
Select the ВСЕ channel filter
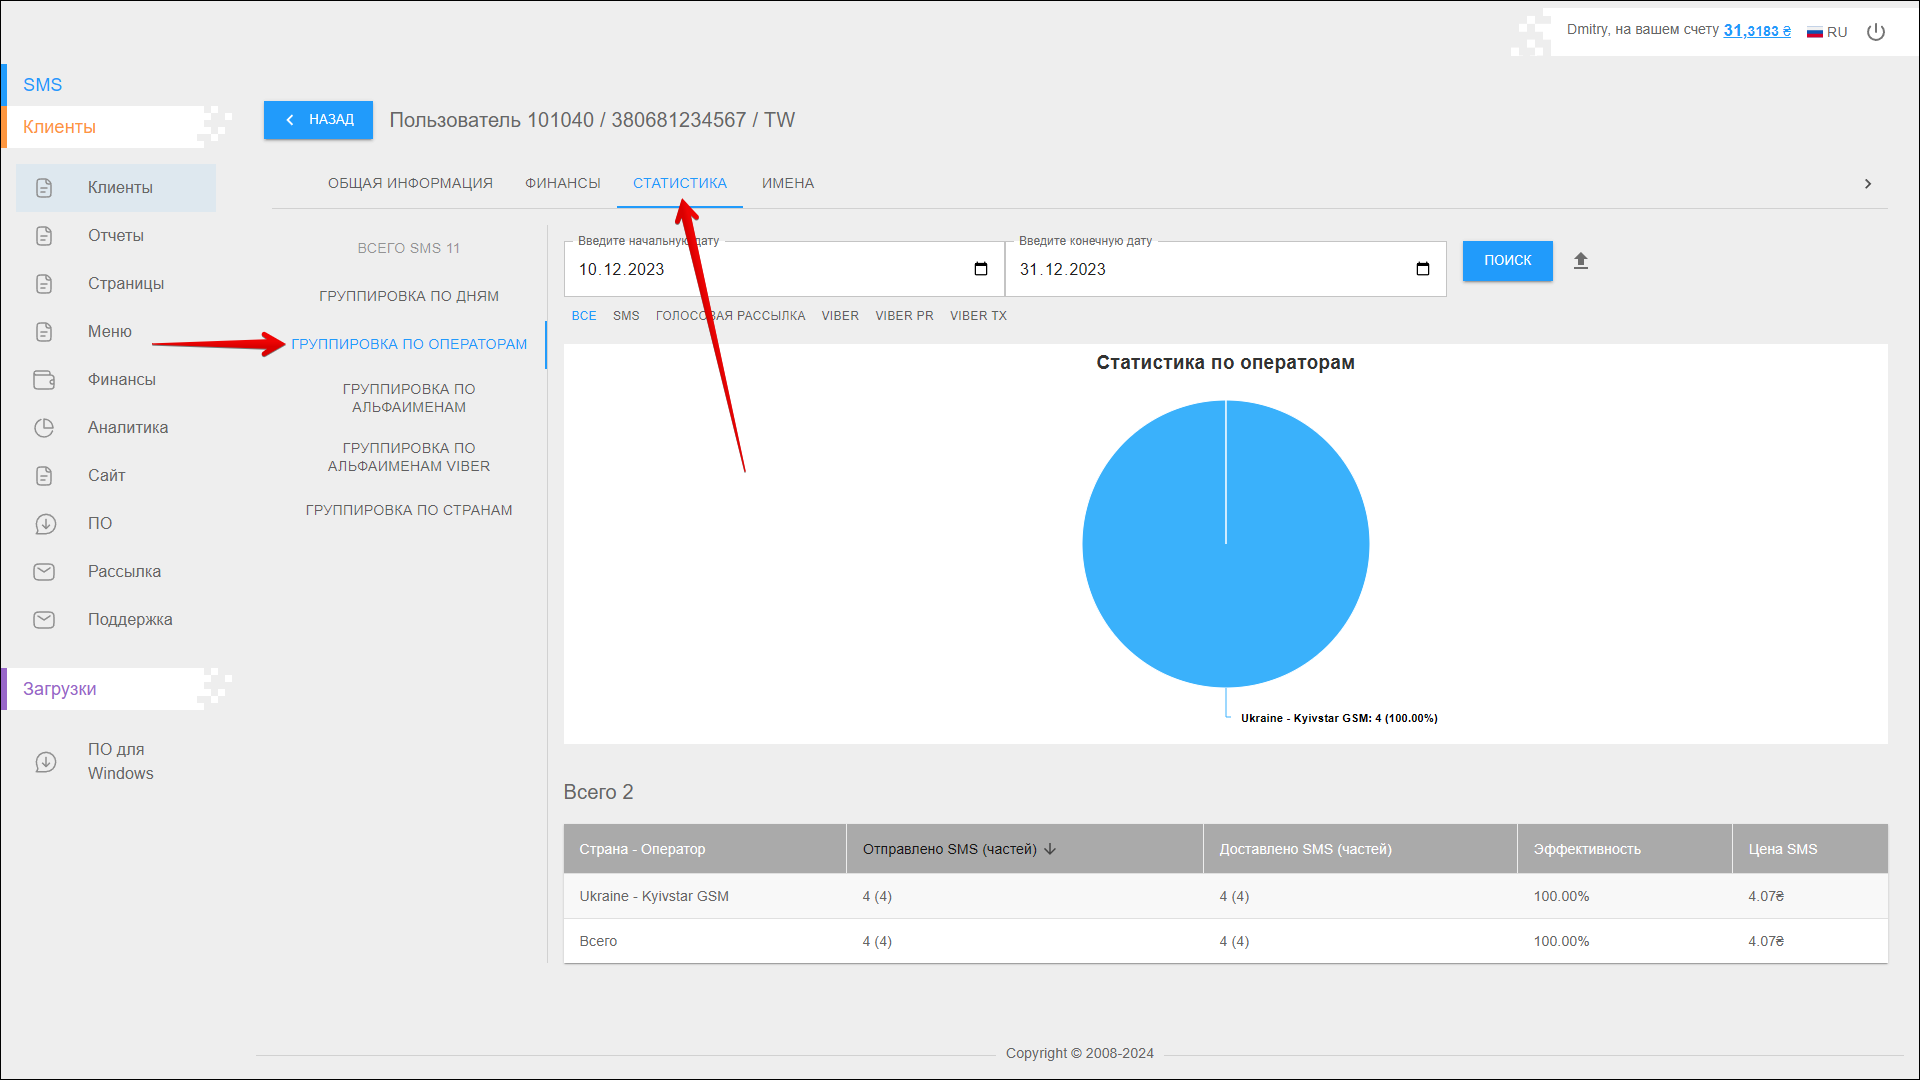pos(584,316)
